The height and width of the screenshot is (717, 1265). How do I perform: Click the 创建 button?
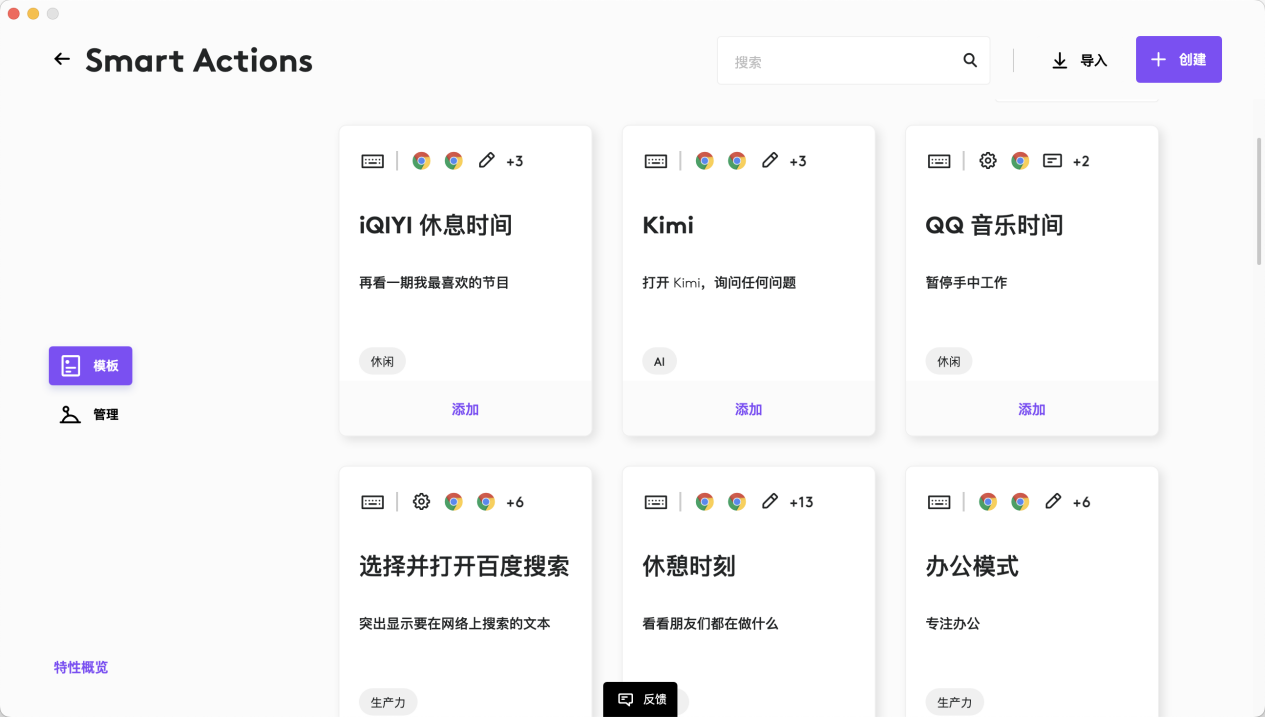[1179, 60]
